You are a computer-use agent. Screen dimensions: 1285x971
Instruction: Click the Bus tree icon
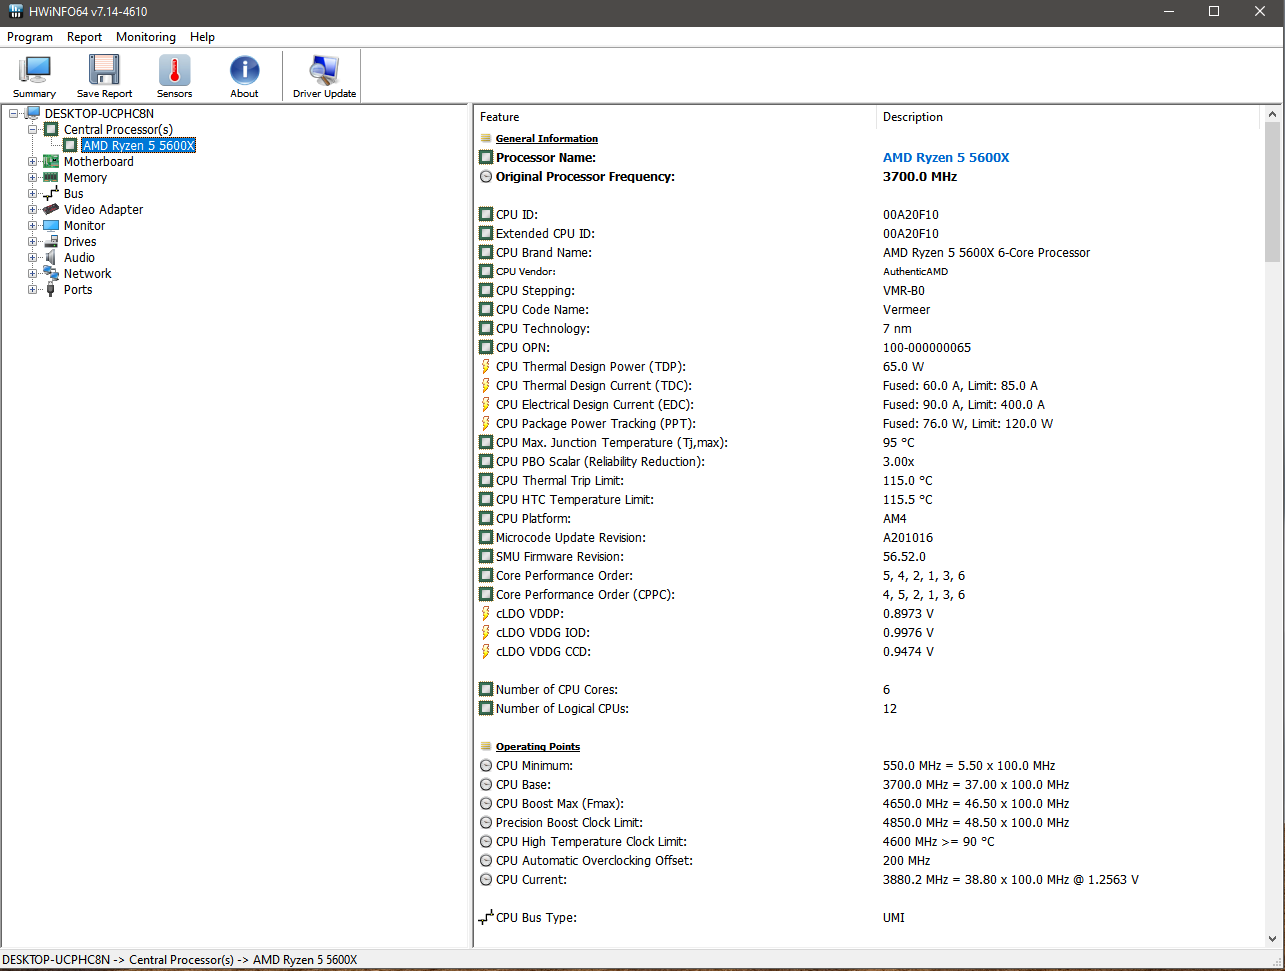(51, 194)
